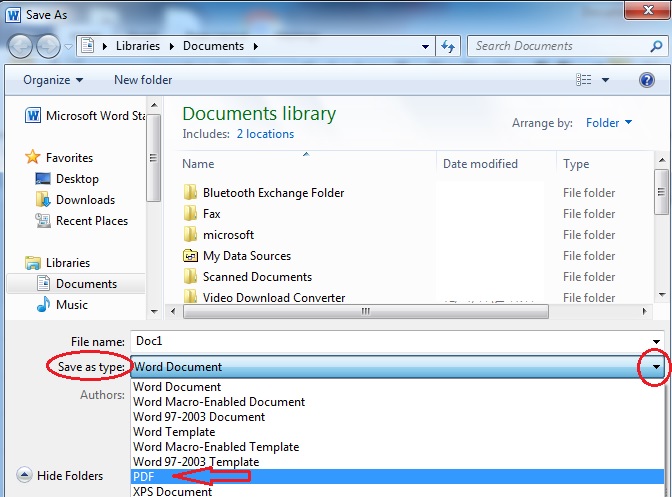The image size is (672, 497).
Task: Select the Video Download Converter folder
Action: point(264,297)
